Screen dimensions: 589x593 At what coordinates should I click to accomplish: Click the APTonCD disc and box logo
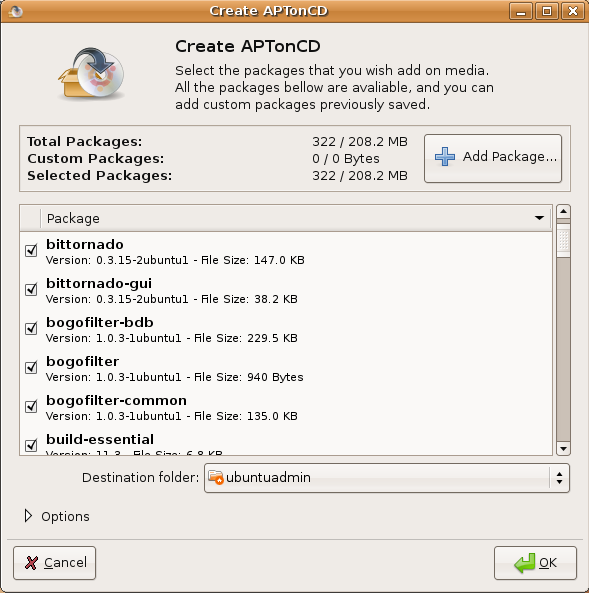[91, 73]
